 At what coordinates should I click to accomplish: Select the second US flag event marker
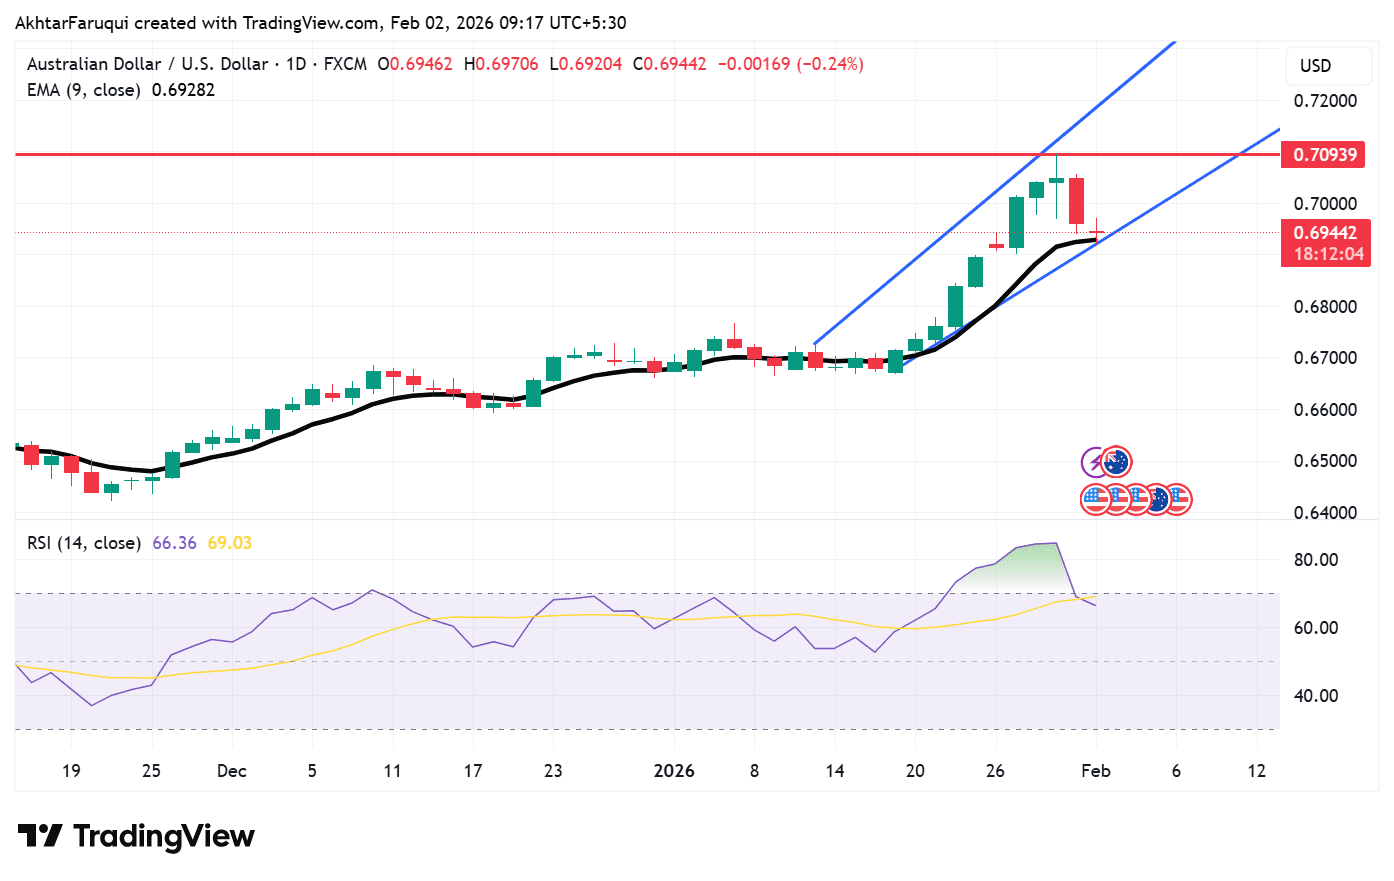pos(1116,500)
